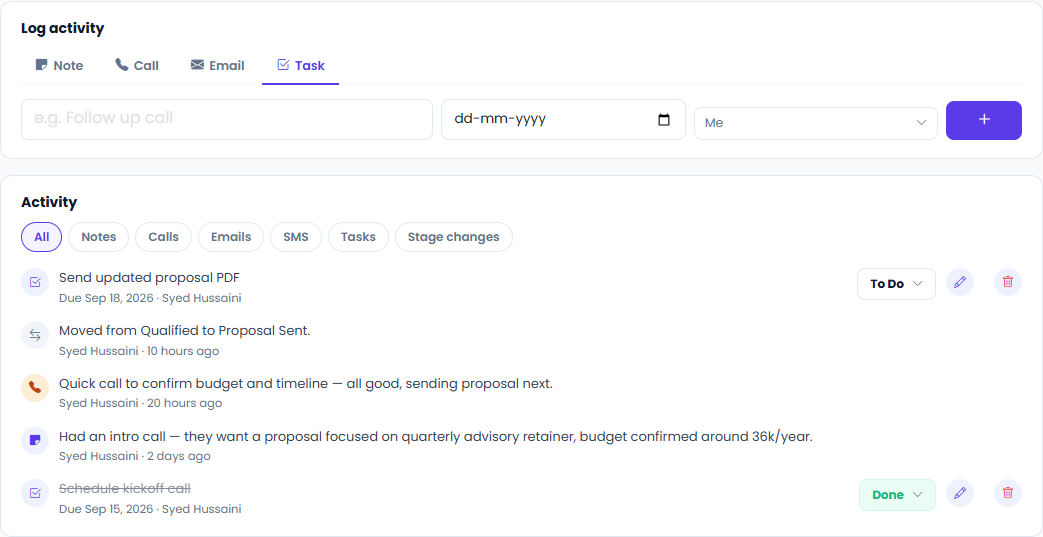Click Due Sep 18, 2026 text
The image size is (1043, 537).
pyautogui.click(x=105, y=298)
